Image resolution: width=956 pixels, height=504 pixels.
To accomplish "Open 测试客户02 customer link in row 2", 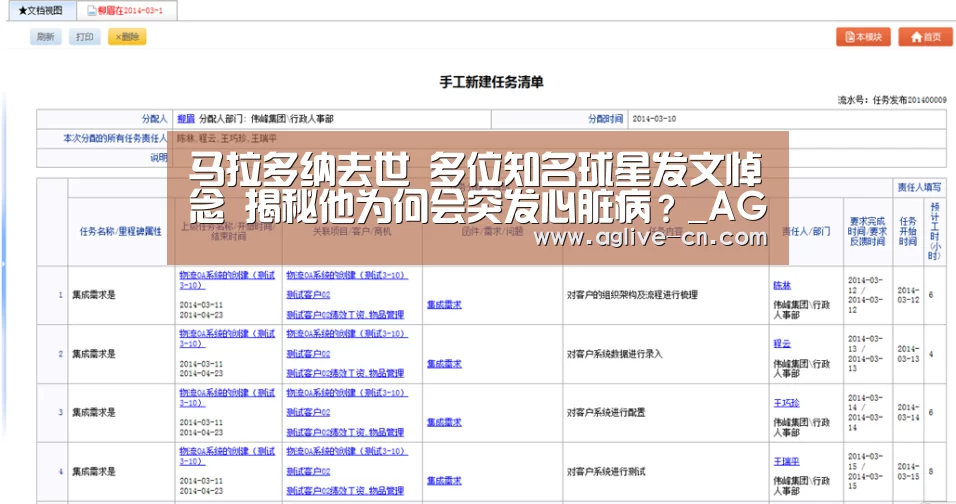I will pyautogui.click(x=308, y=353).
